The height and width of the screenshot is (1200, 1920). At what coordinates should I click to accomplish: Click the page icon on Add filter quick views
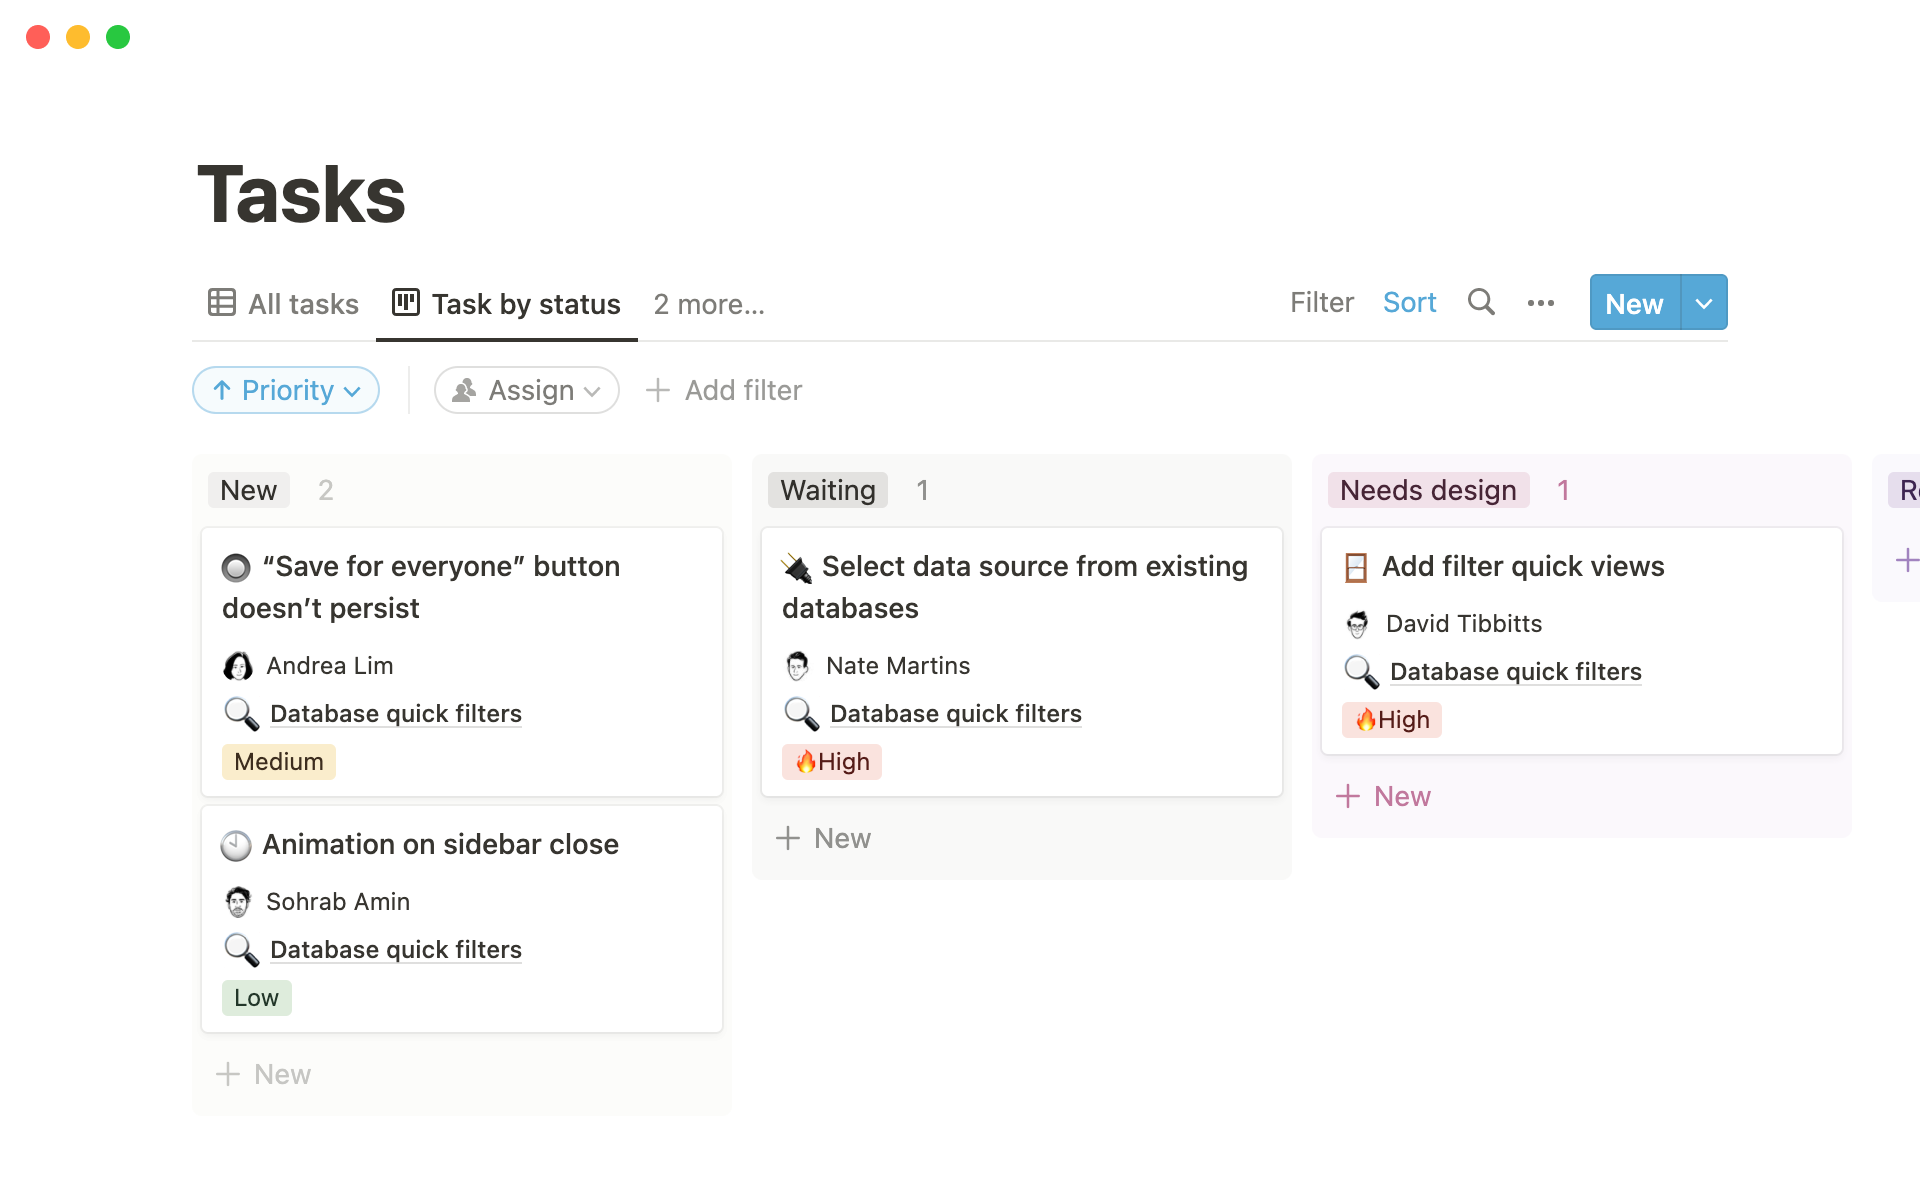(x=1356, y=568)
